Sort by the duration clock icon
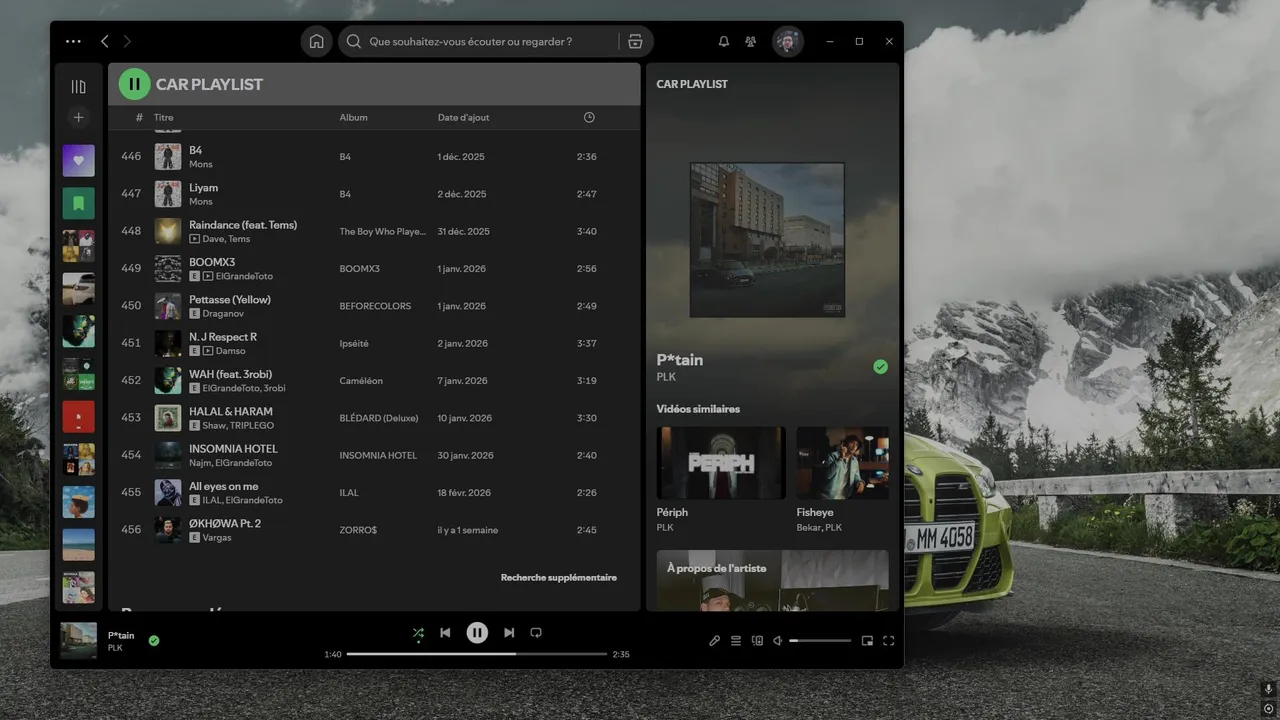This screenshot has height=720, width=1280. (x=589, y=117)
